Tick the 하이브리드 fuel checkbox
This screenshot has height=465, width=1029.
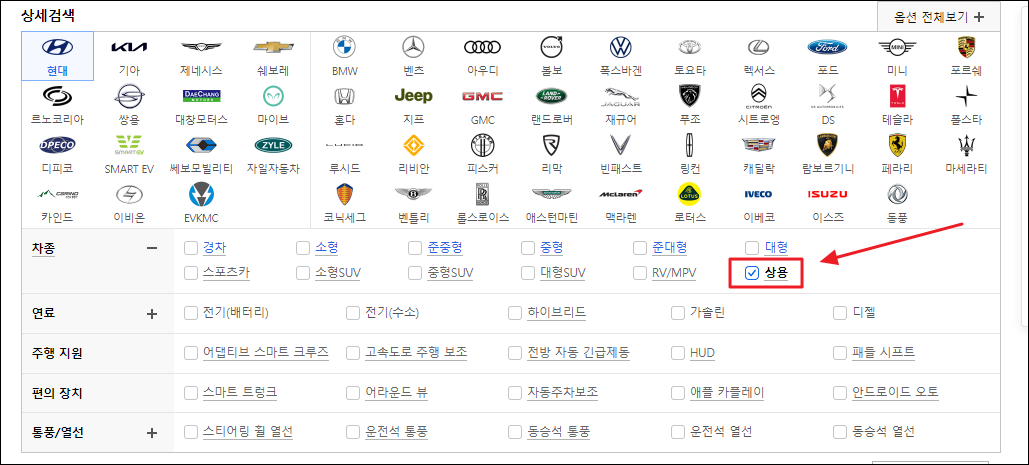pos(514,313)
